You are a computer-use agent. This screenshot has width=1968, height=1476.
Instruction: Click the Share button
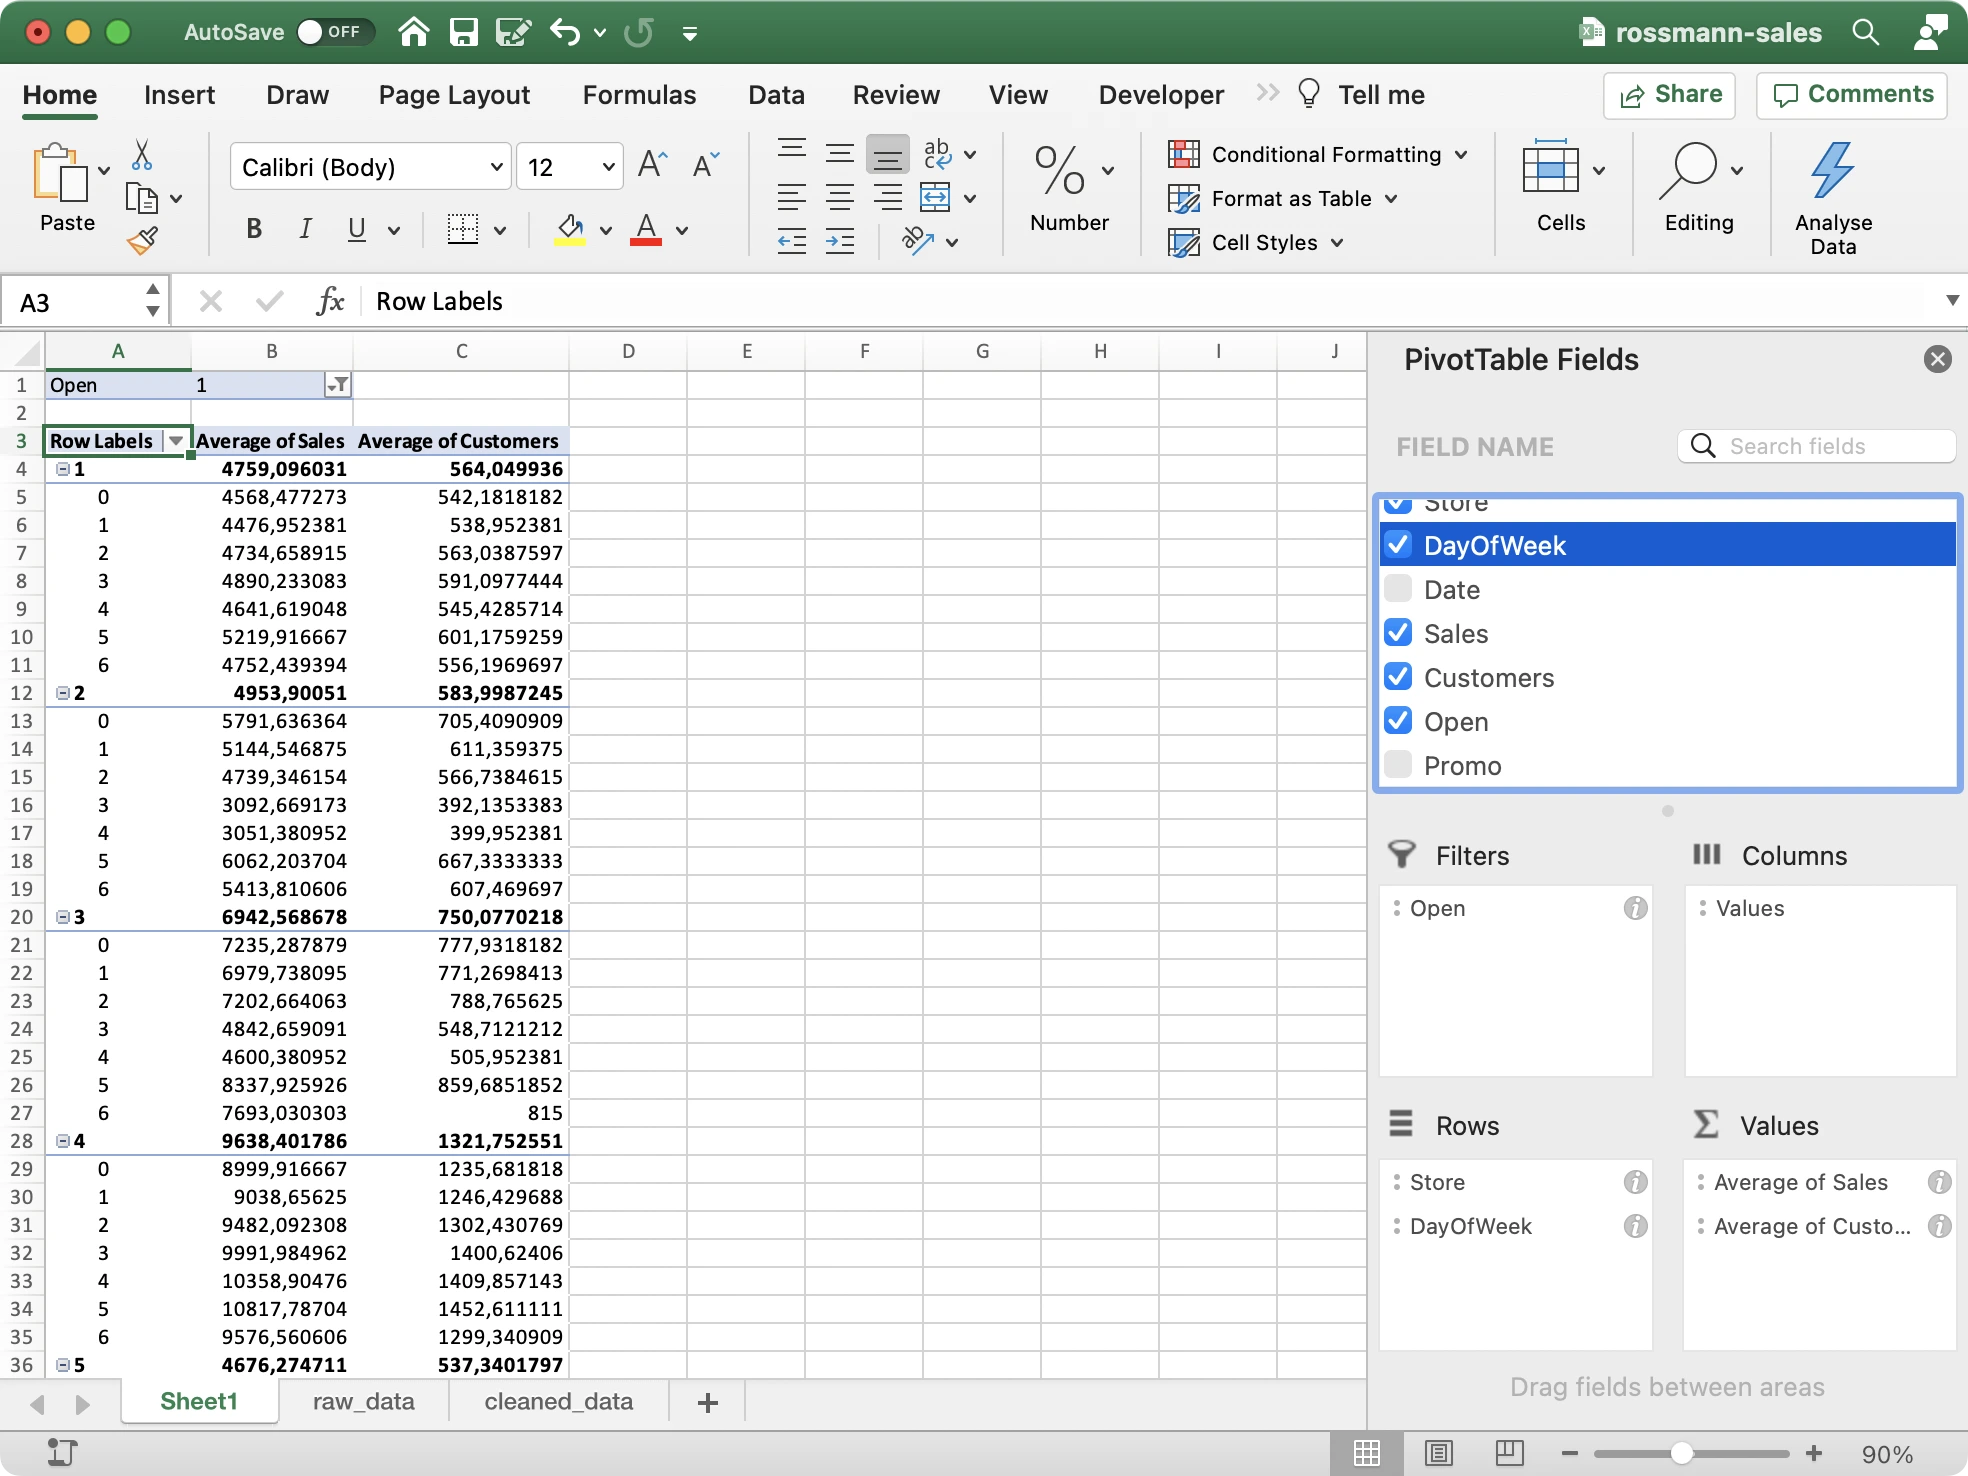1668,95
